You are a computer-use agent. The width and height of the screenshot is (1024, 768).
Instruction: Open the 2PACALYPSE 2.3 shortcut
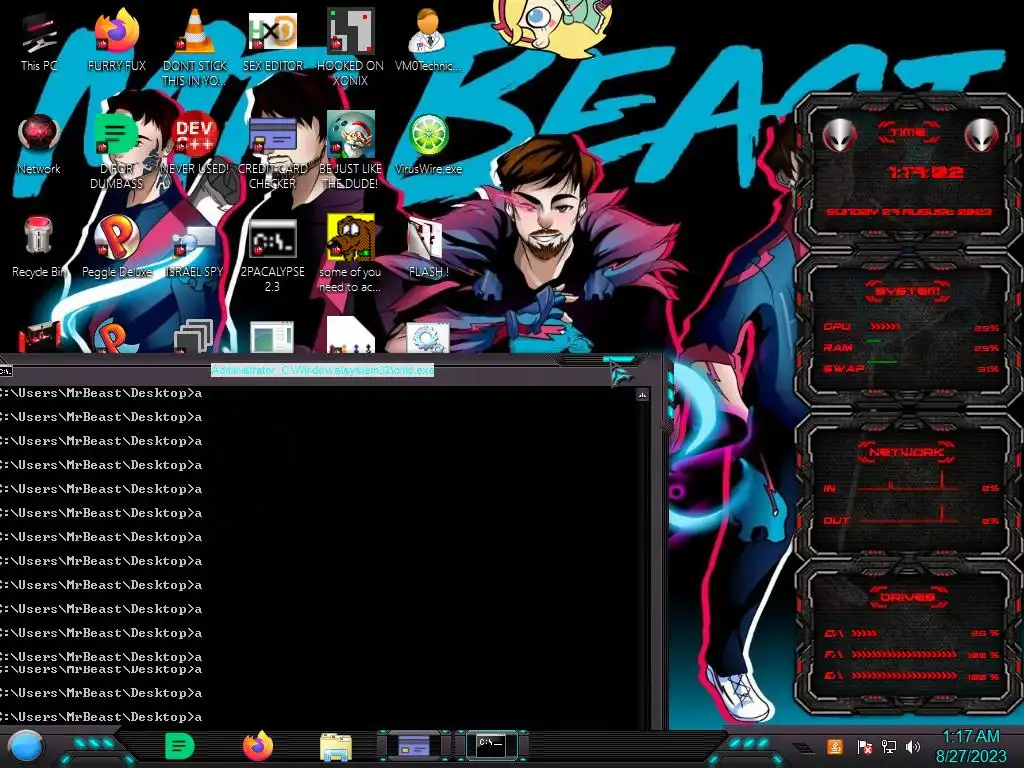point(272,255)
